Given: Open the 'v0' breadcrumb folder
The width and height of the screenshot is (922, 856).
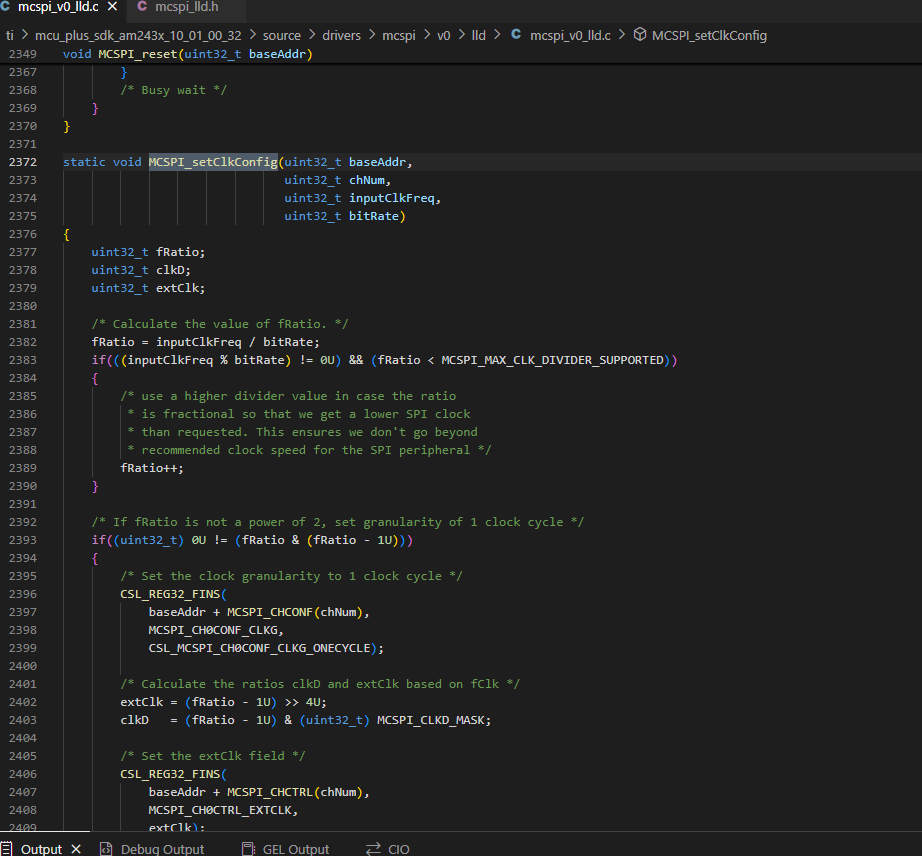Looking at the screenshot, I should 444,35.
